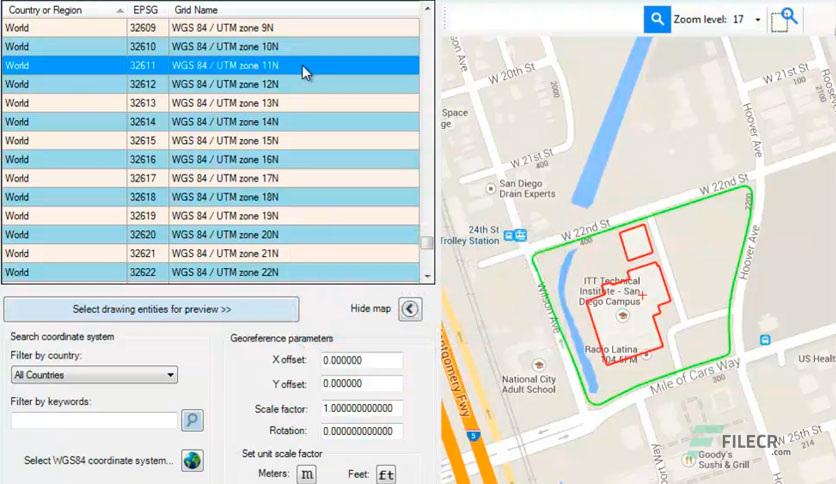Viewport: 836px width, 484px height.
Task: Click the grid list scroll up arrow
Action: pos(427,9)
